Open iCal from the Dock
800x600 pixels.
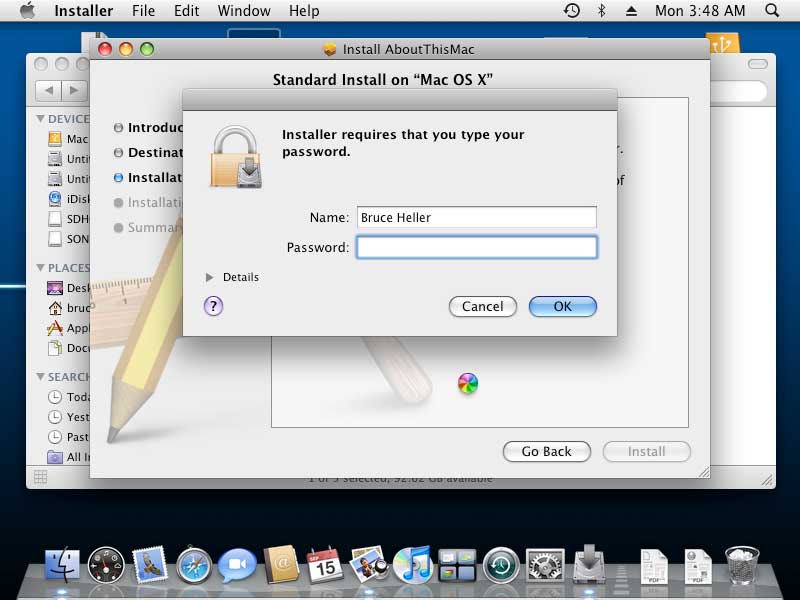point(325,565)
